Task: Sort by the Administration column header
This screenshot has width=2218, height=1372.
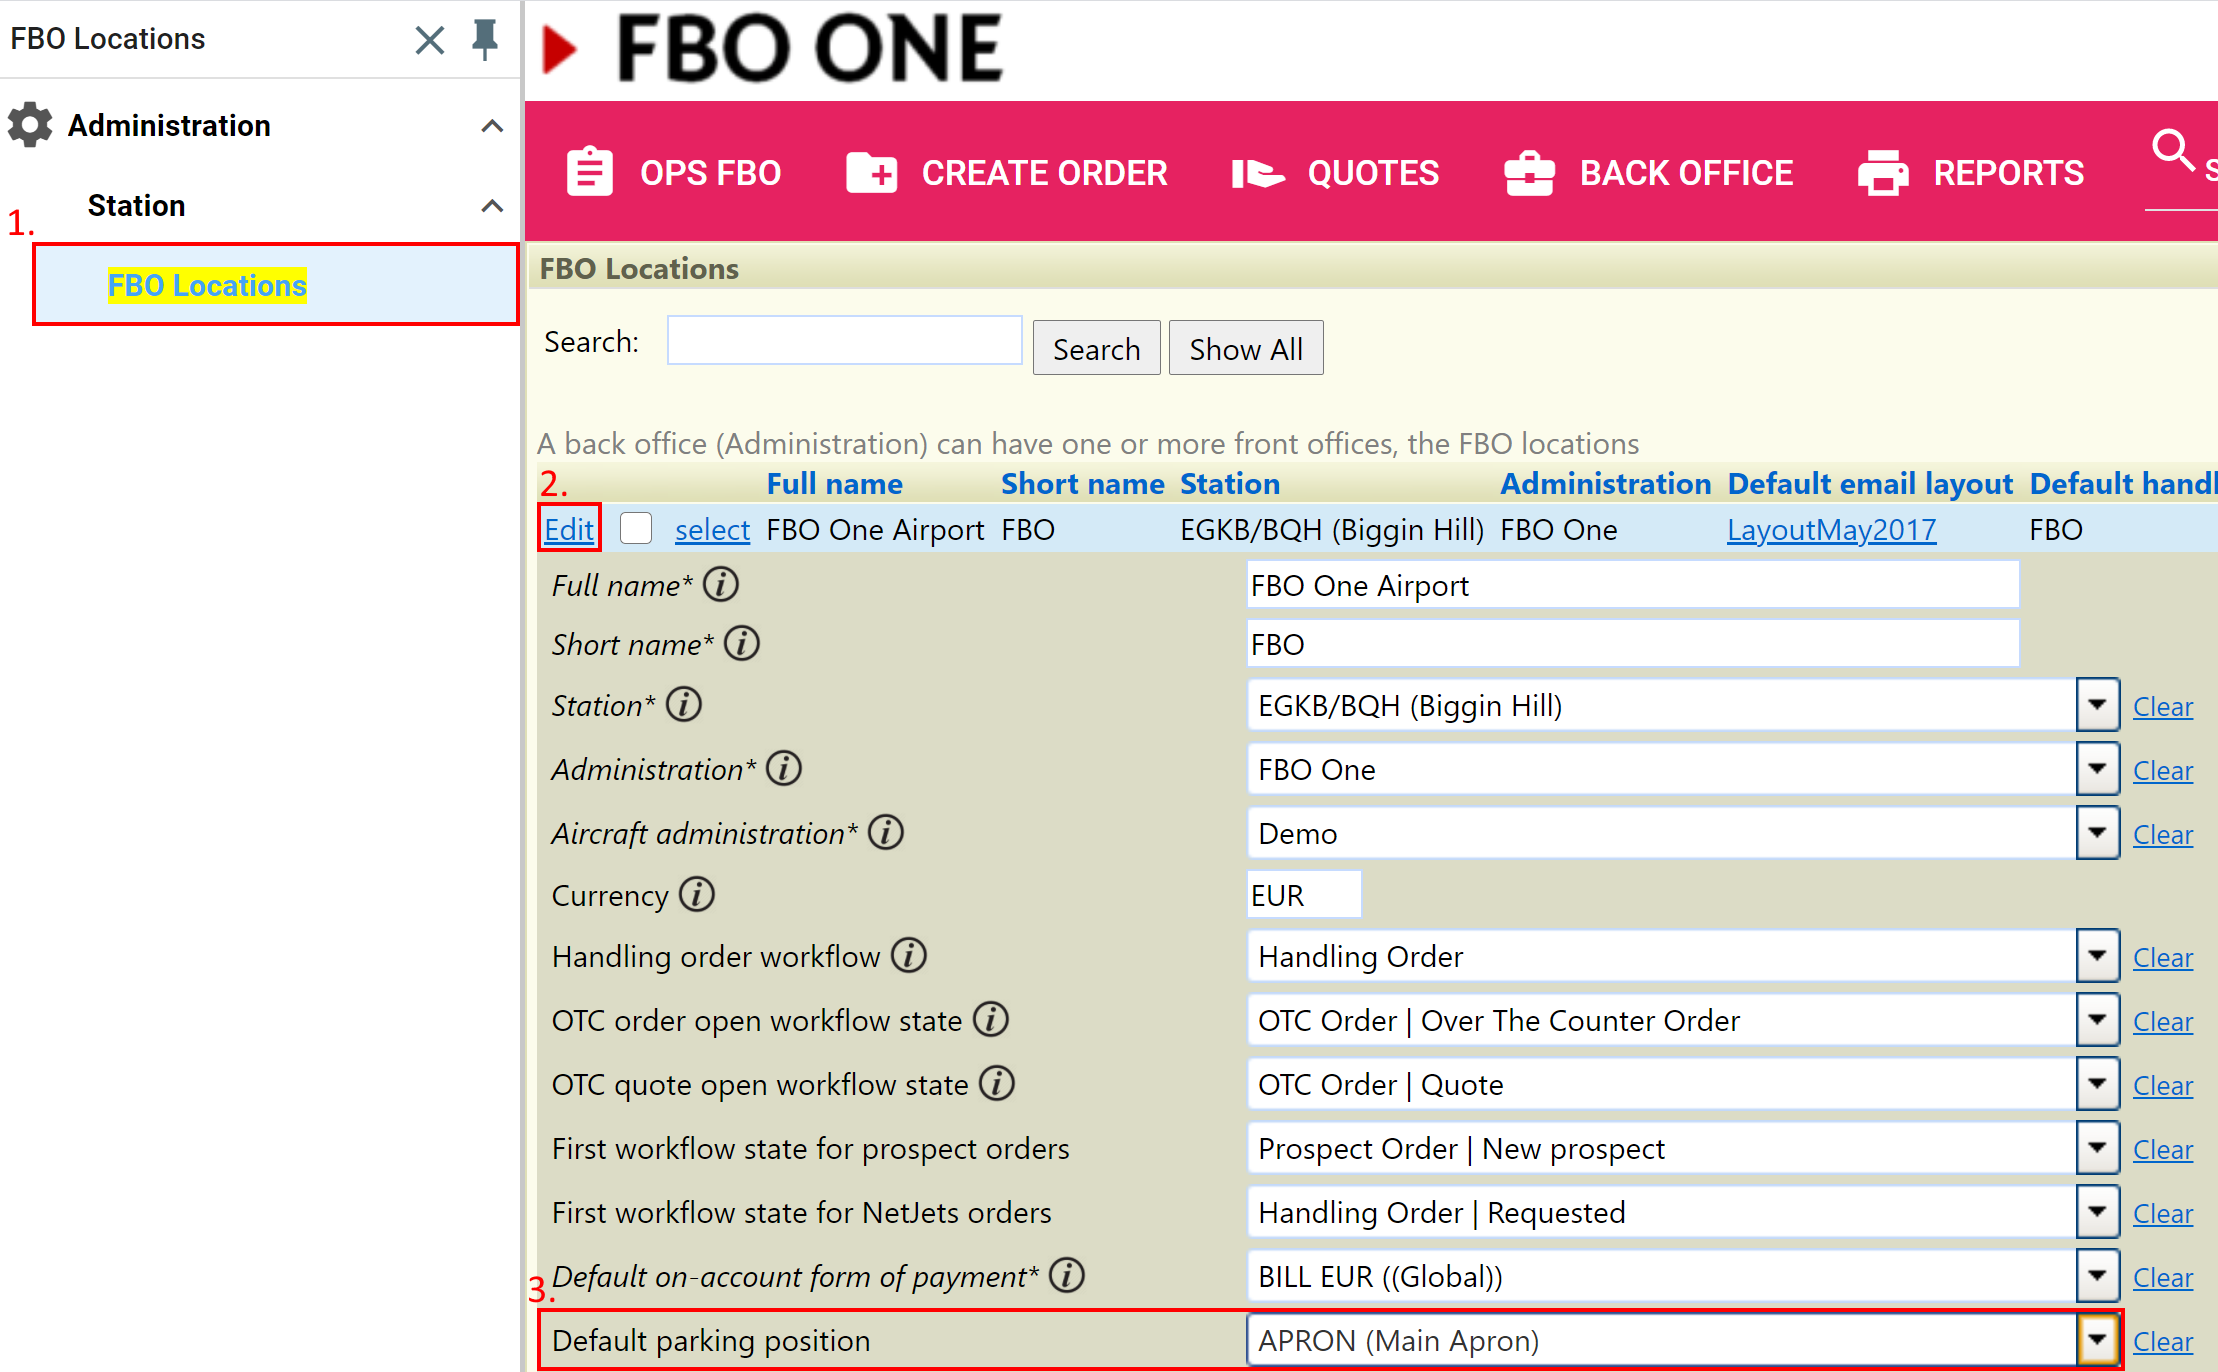Action: click(1606, 484)
